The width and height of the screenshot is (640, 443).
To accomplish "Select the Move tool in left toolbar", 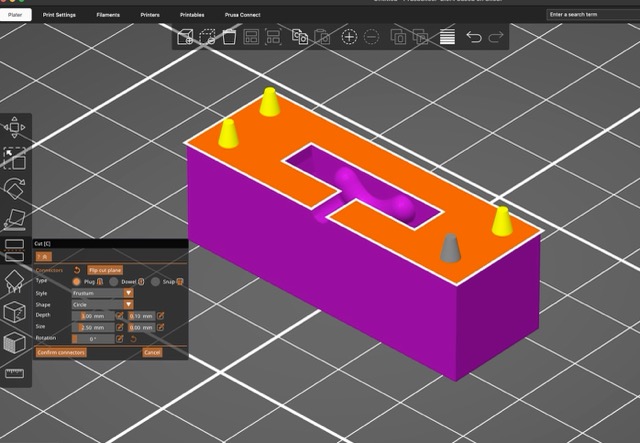I will pos(14,127).
